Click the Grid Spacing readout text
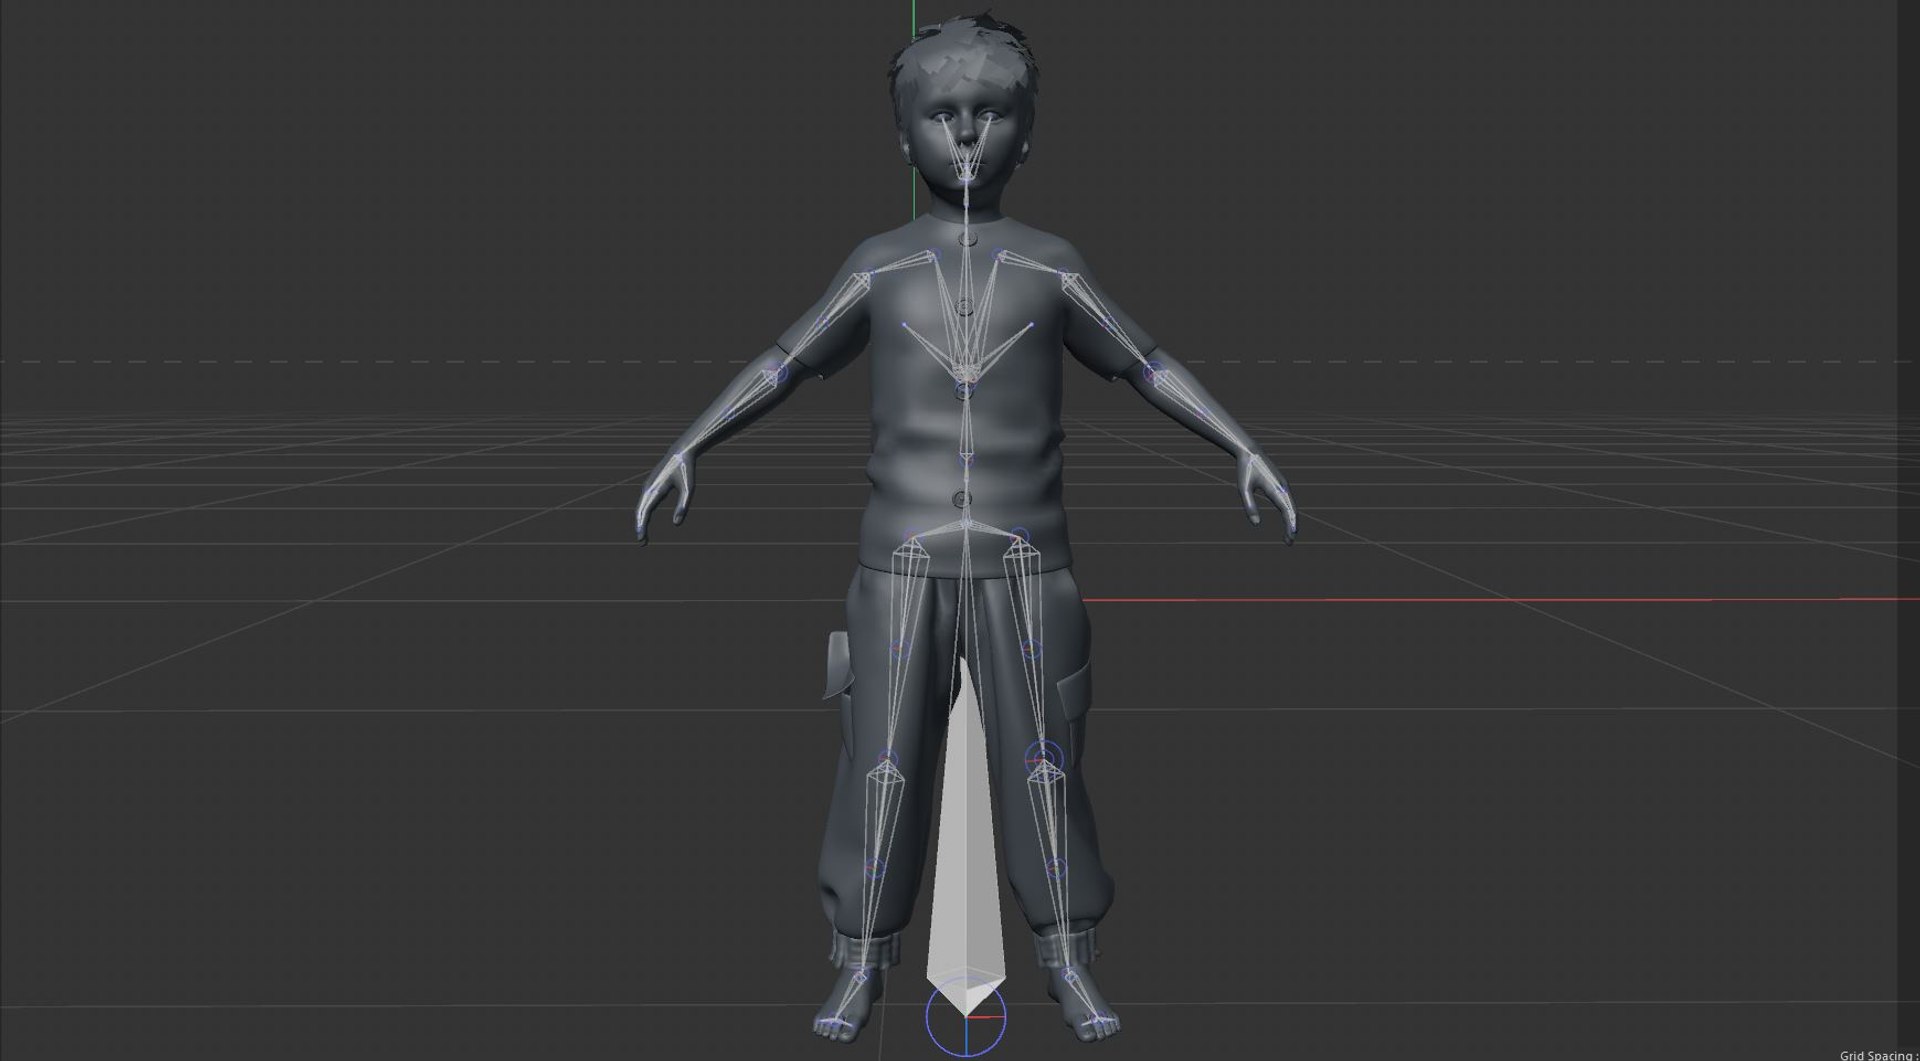Screen dimensions: 1920x1061 pos(1878,1055)
